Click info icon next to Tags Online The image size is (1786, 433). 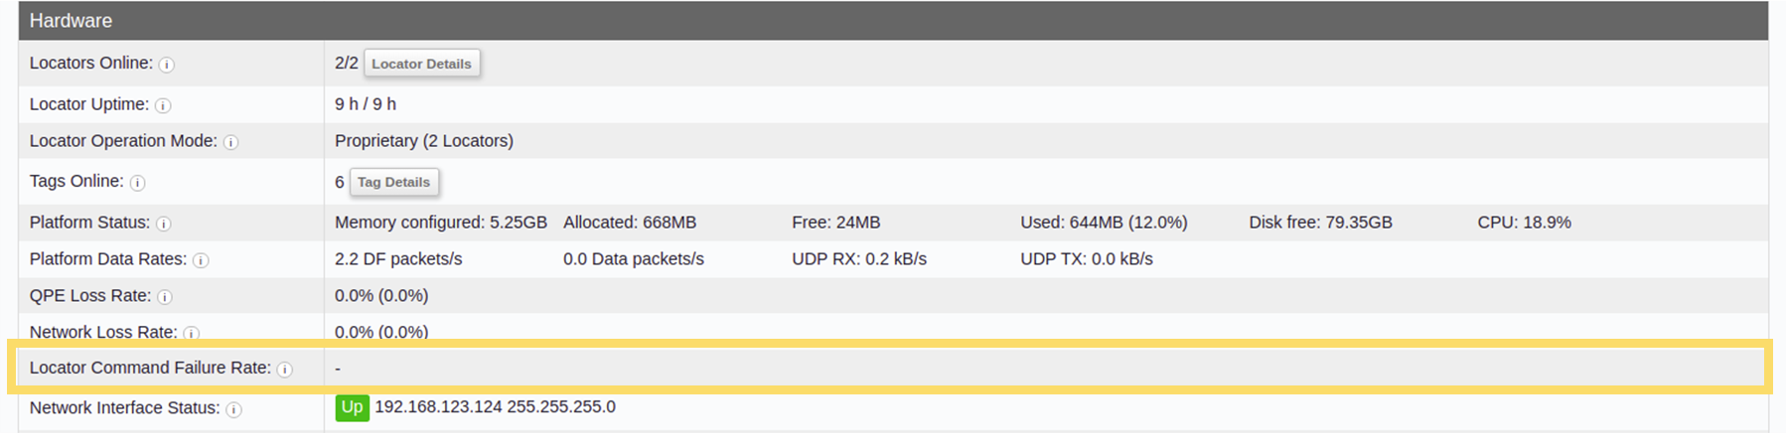(x=138, y=183)
